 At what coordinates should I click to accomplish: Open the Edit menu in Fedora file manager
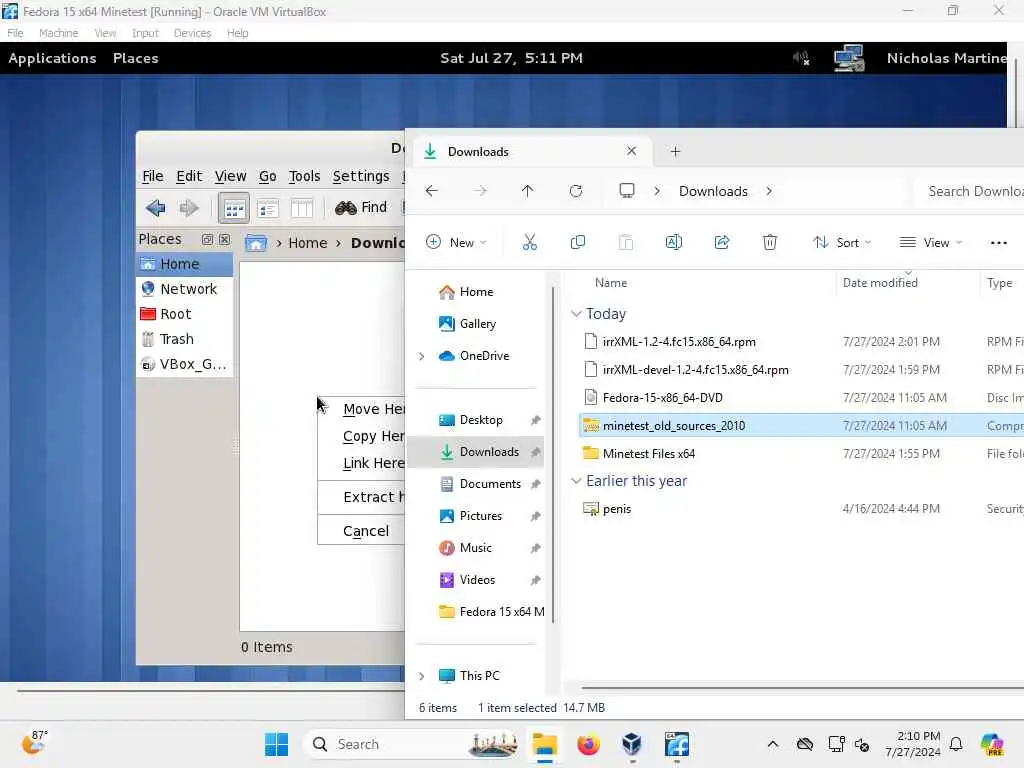coord(189,176)
